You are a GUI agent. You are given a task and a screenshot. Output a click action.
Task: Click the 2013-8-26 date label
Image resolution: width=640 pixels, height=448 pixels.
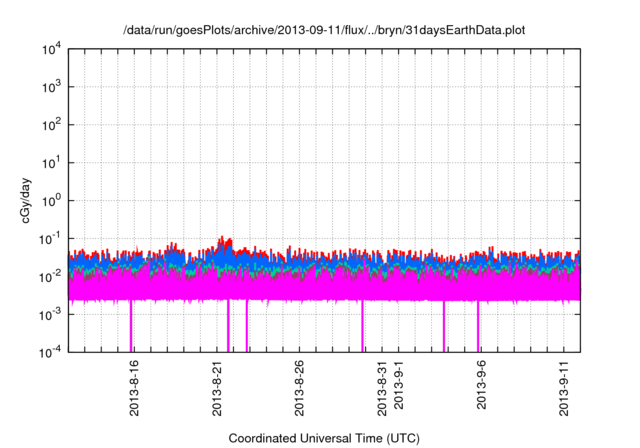[x=299, y=388]
